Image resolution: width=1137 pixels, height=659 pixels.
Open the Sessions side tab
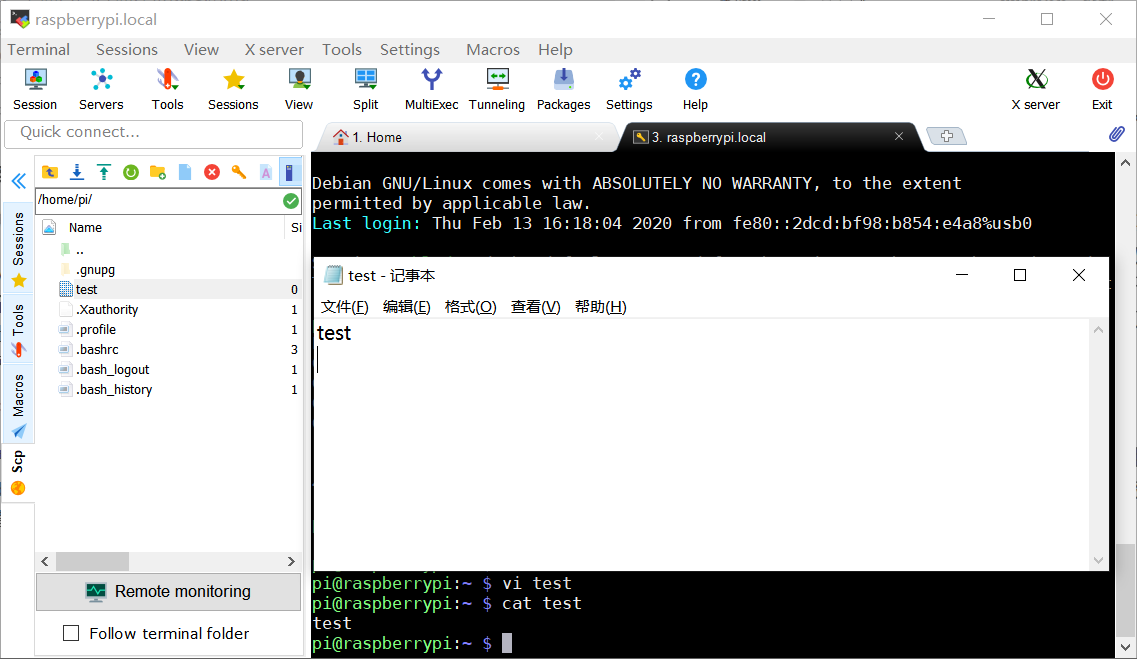point(18,249)
